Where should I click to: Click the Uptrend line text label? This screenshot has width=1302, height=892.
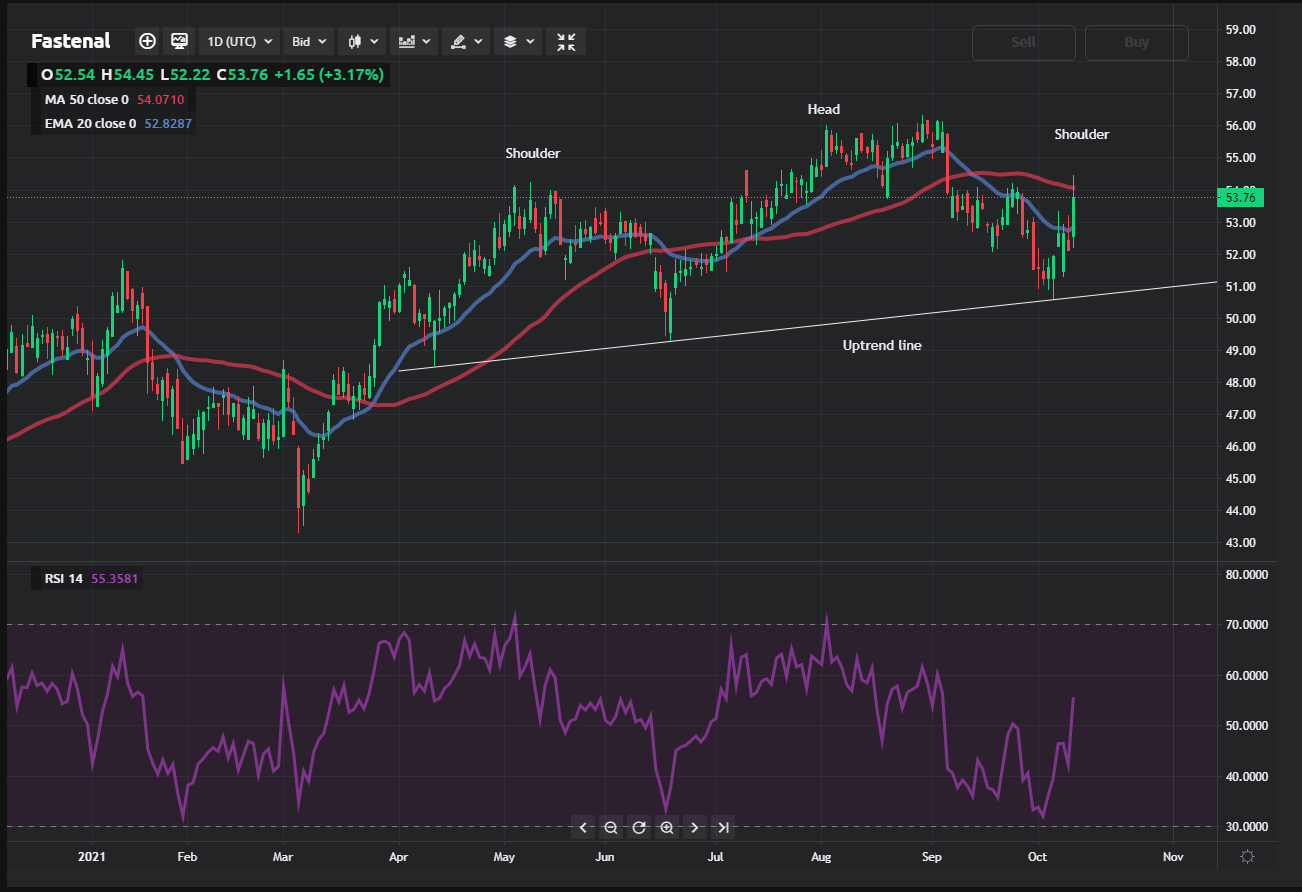(x=882, y=345)
